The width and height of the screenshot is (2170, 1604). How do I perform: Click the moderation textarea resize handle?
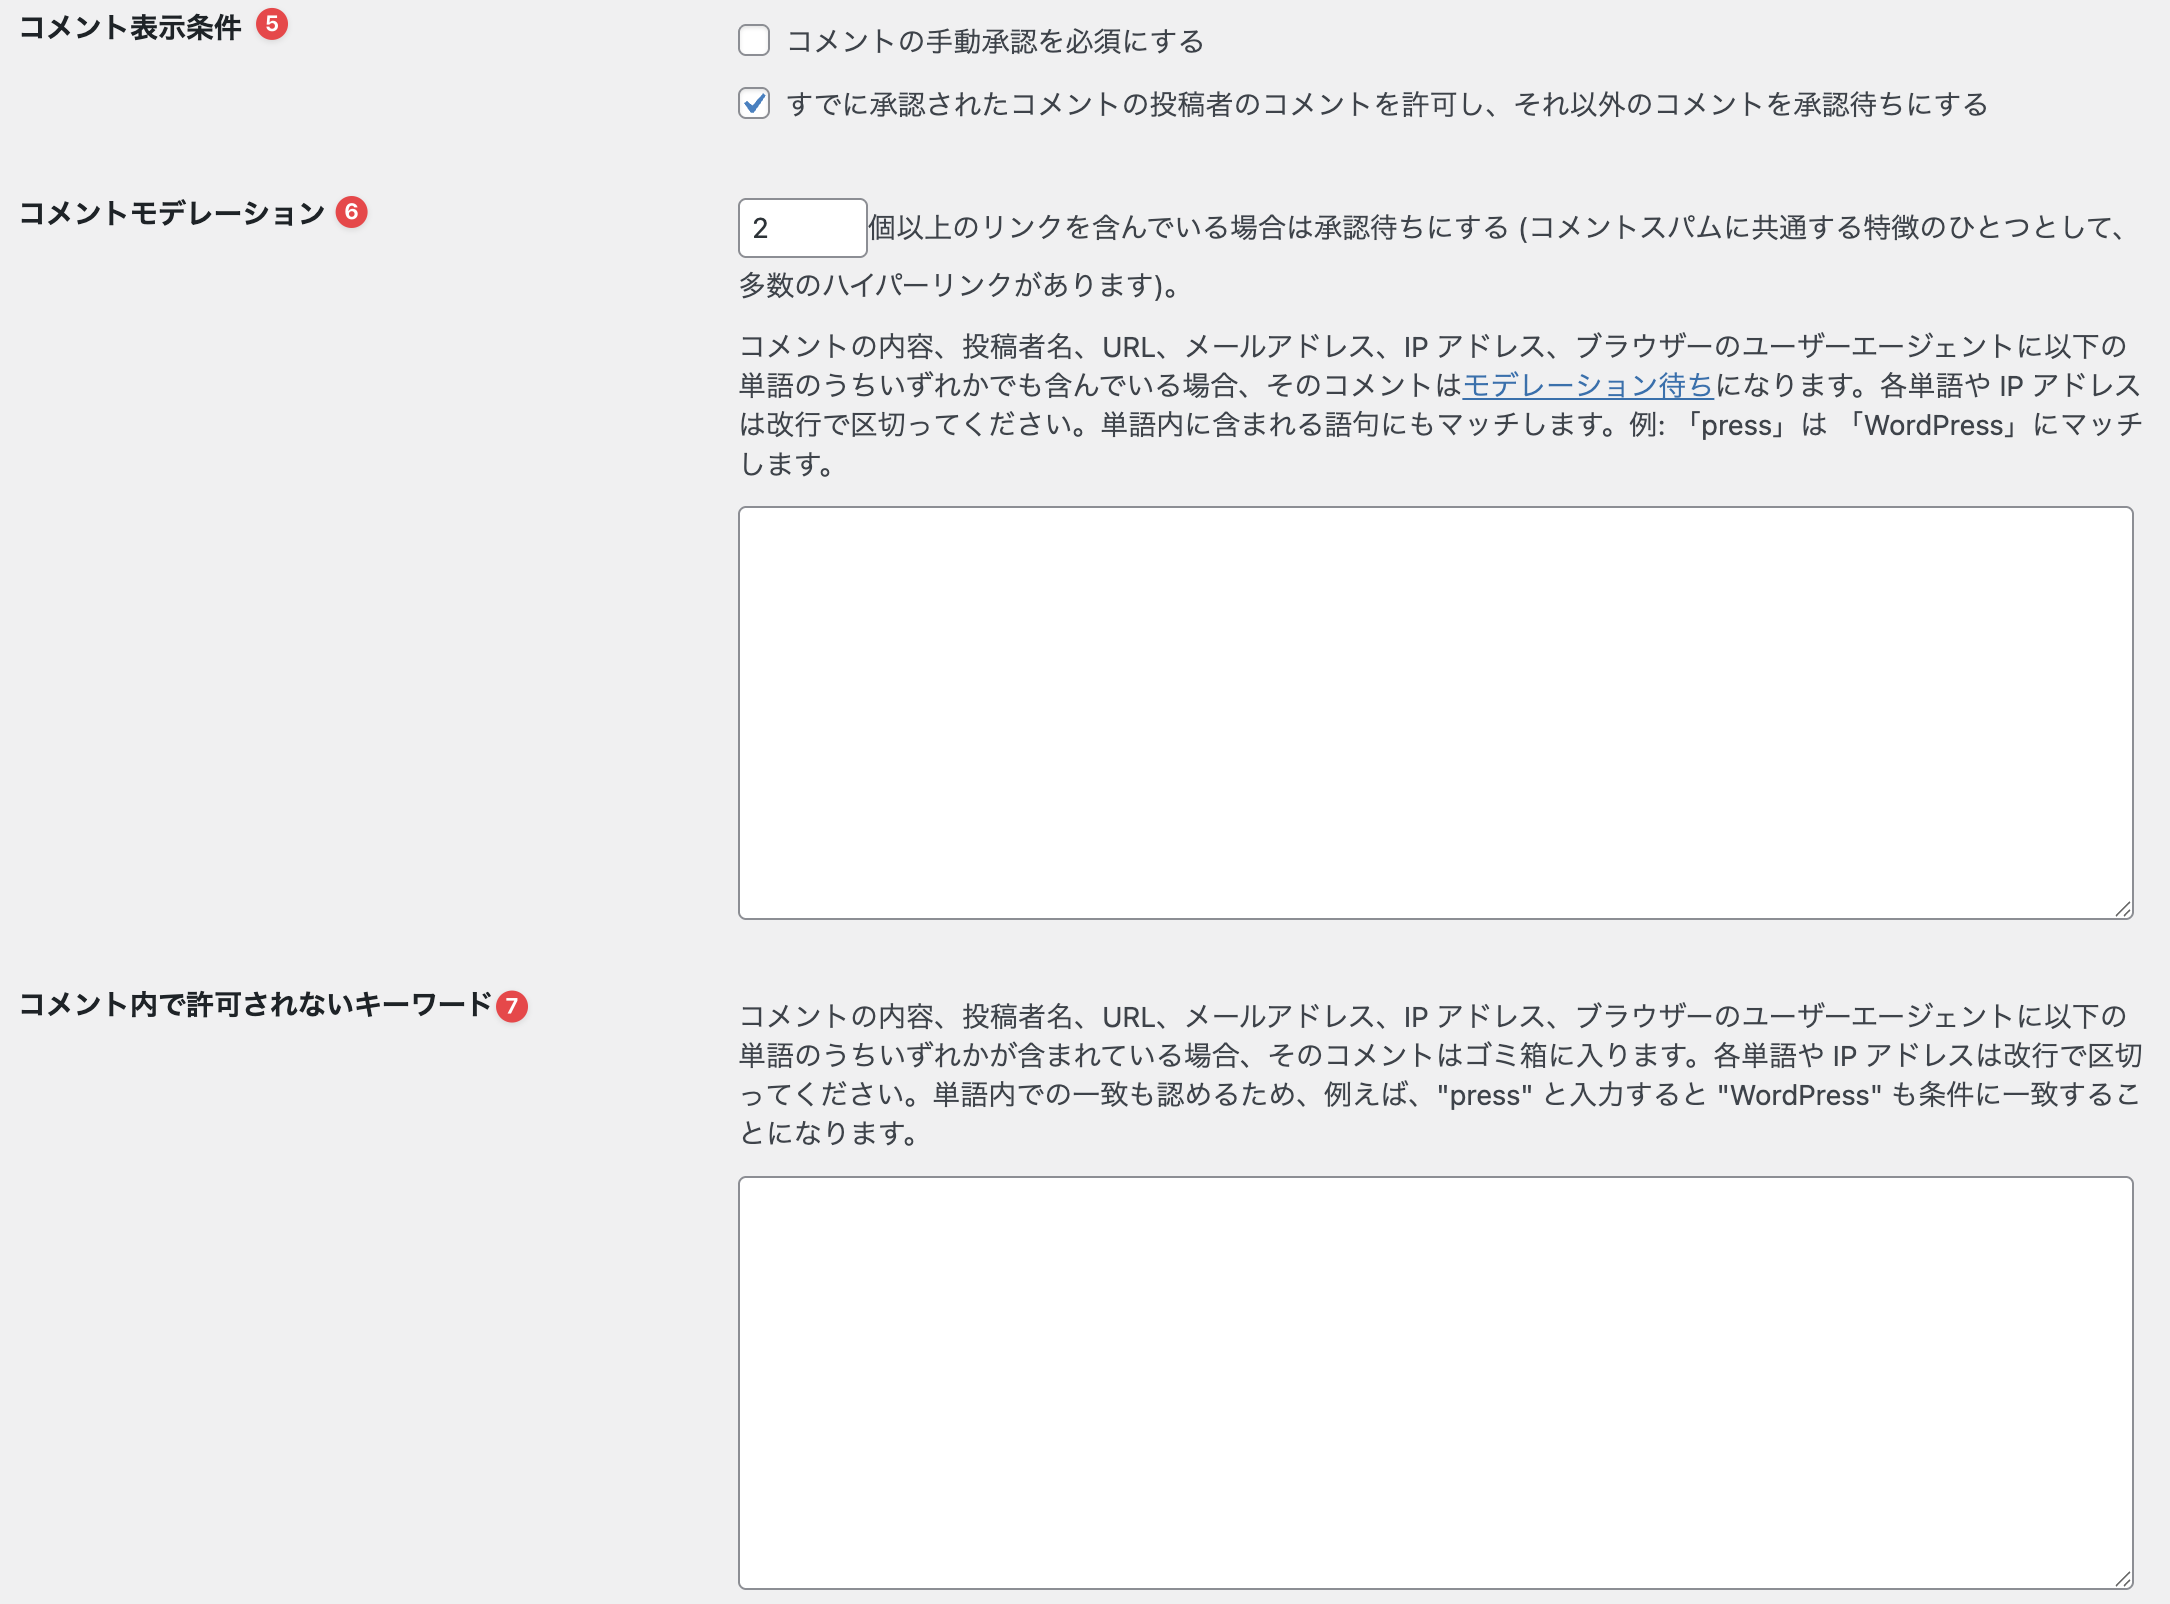(2122, 908)
